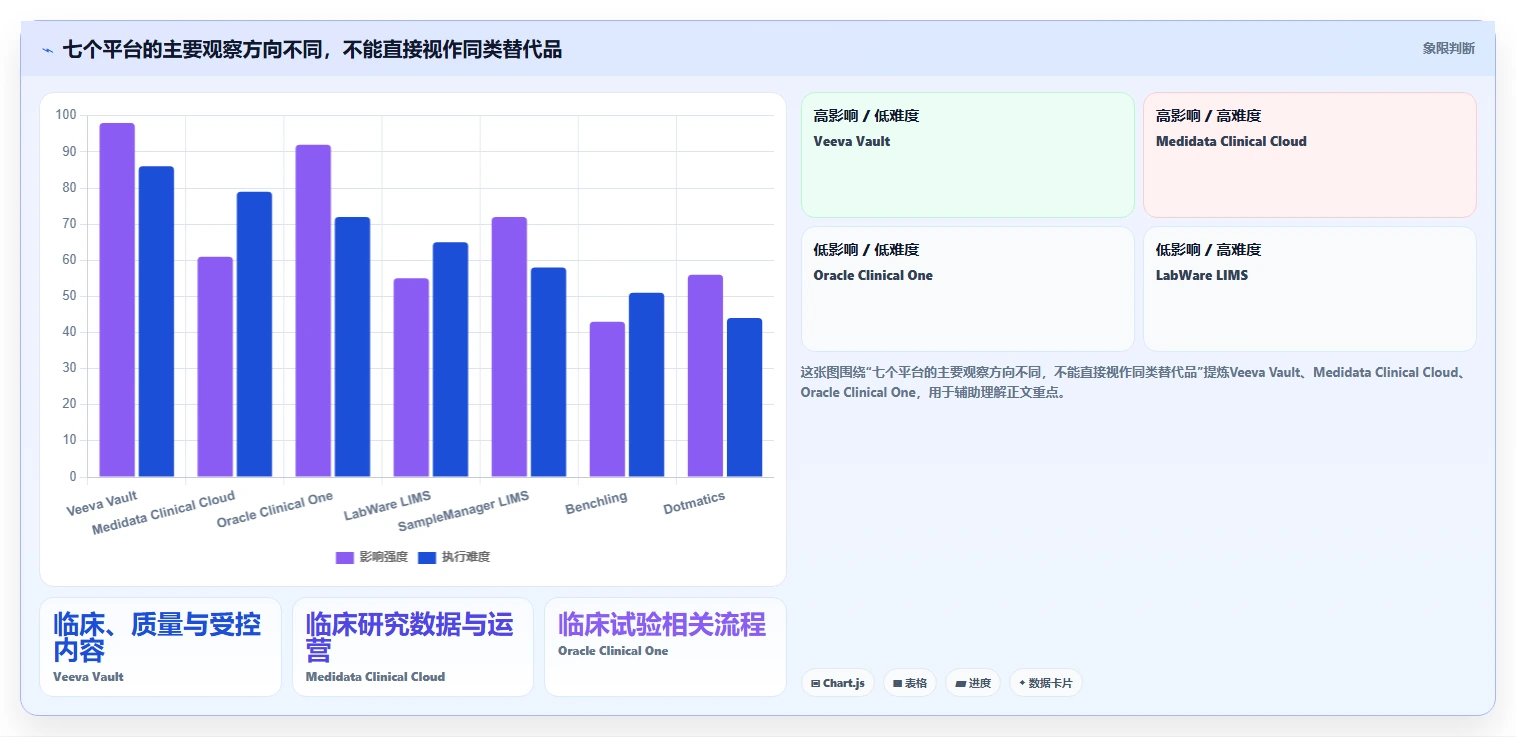Viewport: 1516px width, 737px height.
Task: Click SampleManager LIMS purple bar
Action: [509, 347]
